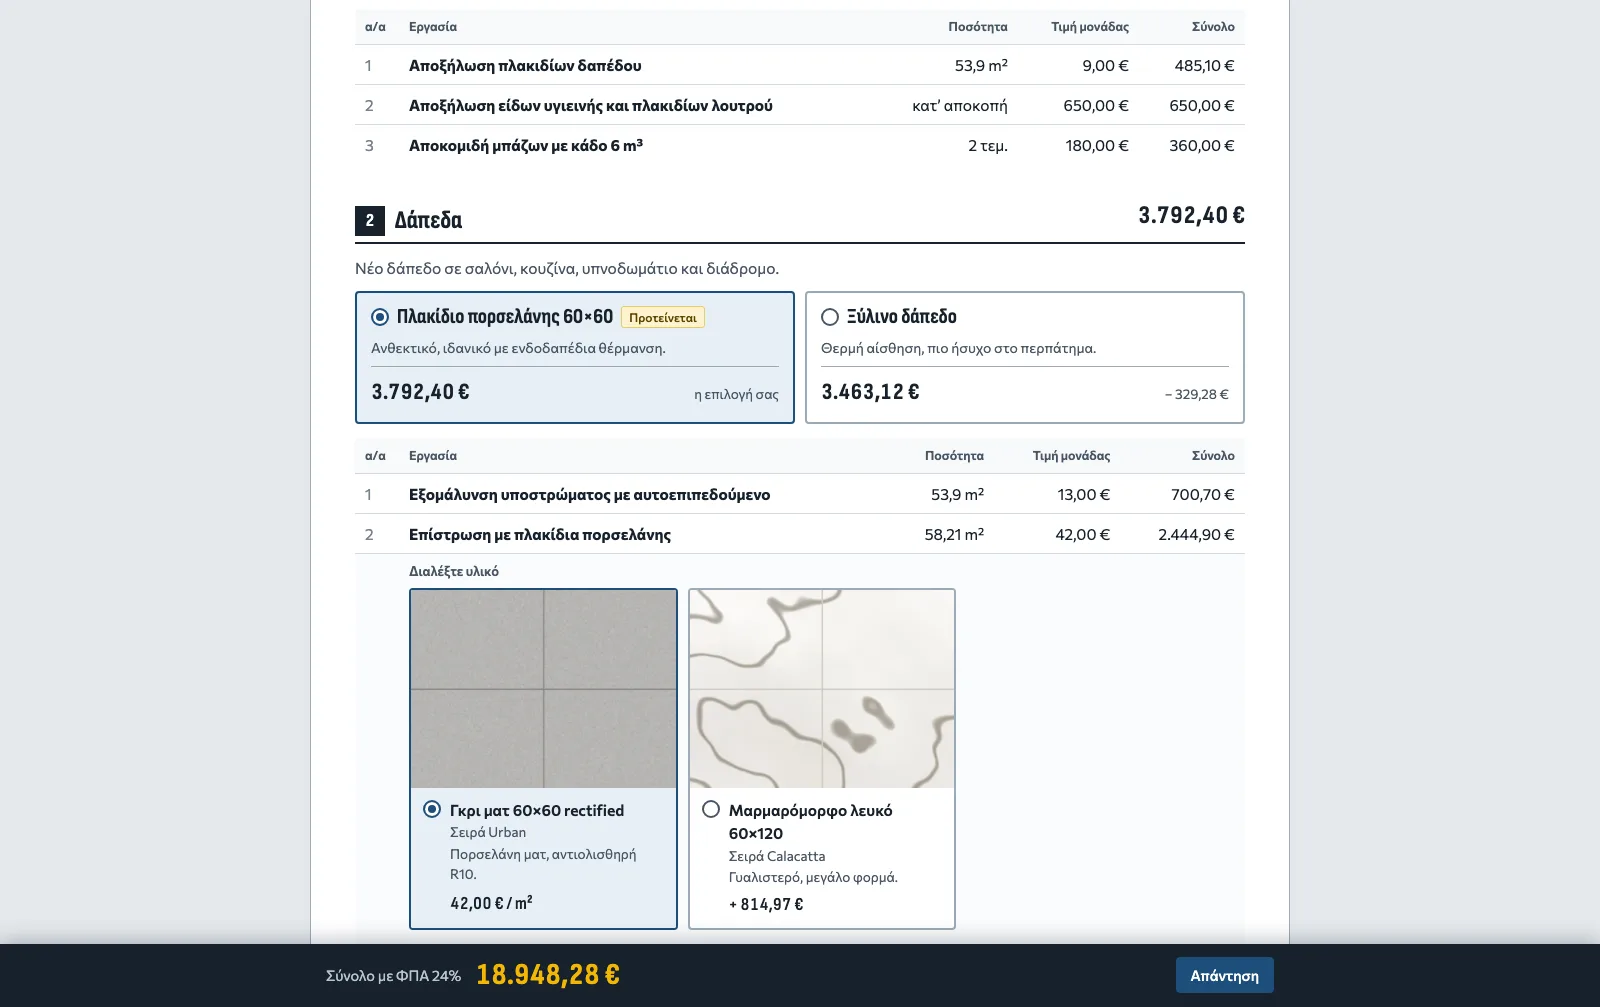The height and width of the screenshot is (1007, 1600).
Task: Click the 180,00 € unit price cell
Action: coord(1096,145)
